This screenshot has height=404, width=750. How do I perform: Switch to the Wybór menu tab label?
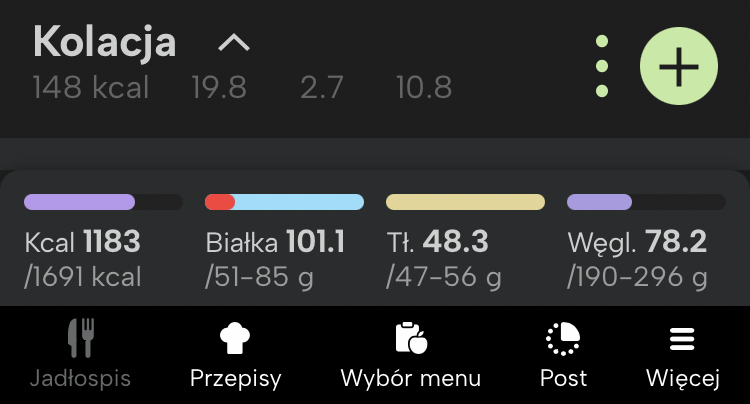(x=411, y=379)
